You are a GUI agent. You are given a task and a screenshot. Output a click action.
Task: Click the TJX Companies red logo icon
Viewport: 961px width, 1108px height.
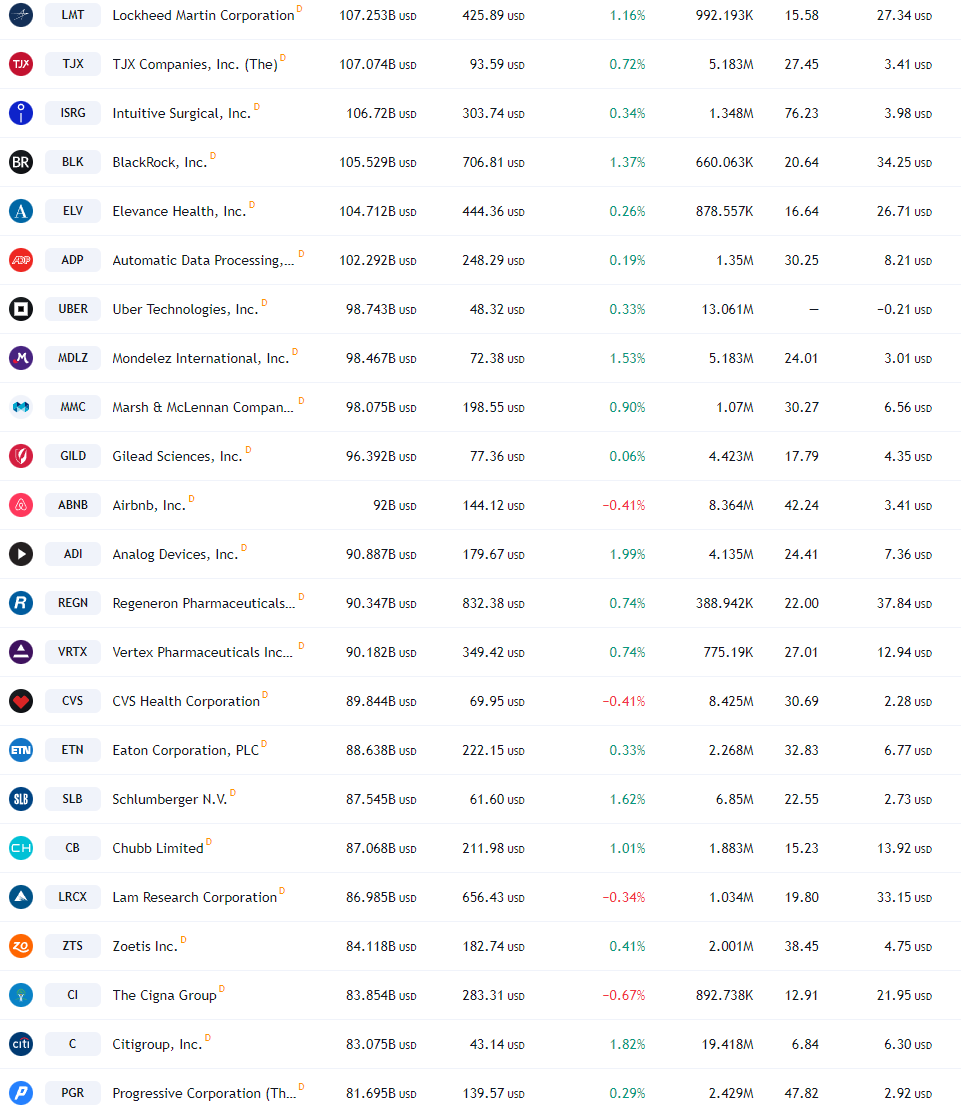click(x=21, y=64)
